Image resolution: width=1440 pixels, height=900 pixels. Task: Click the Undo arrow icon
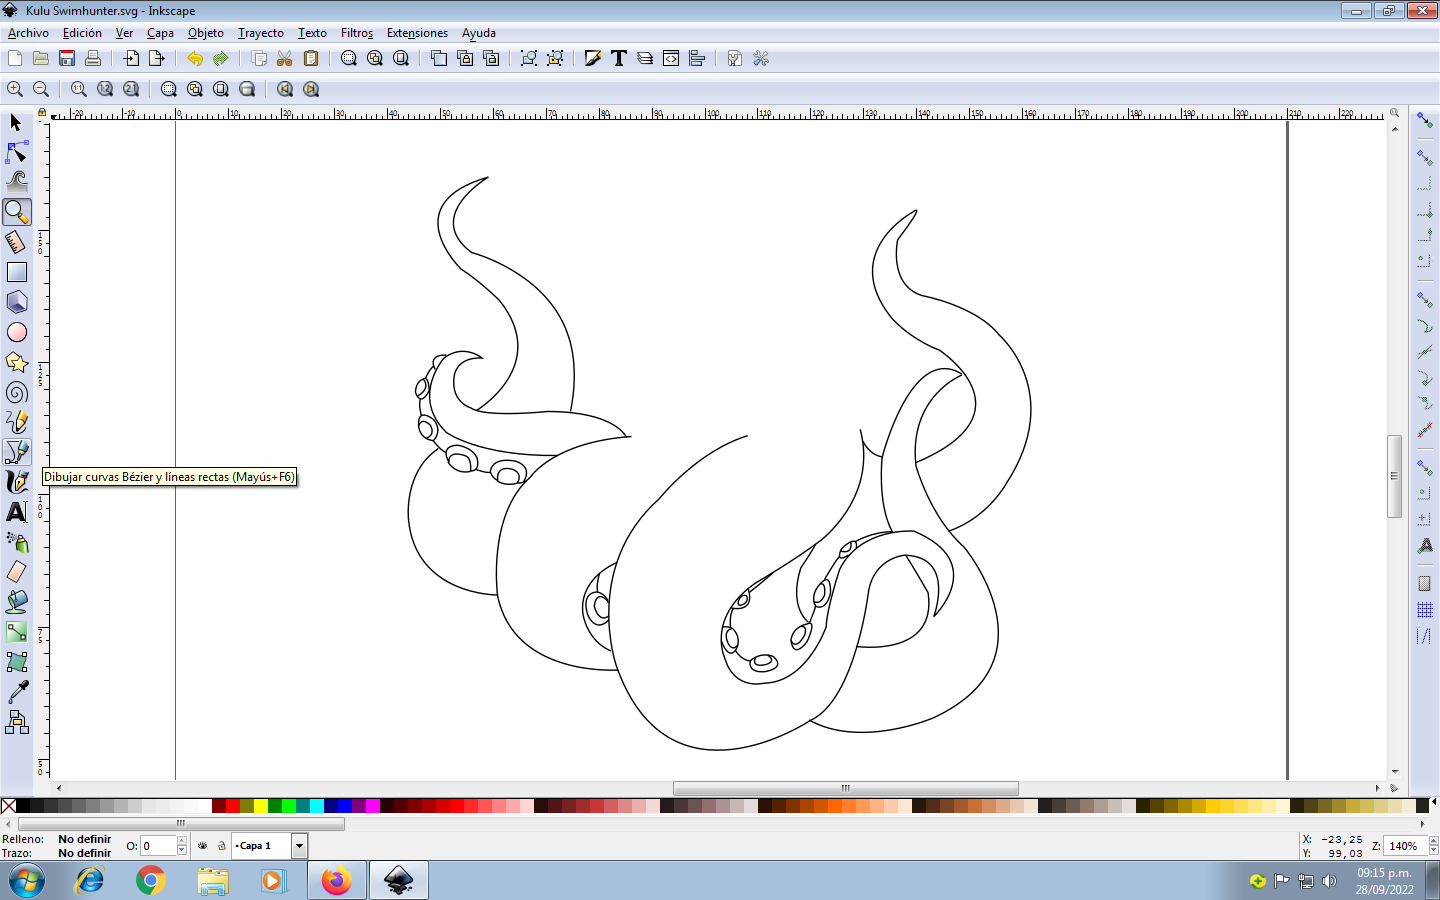pyautogui.click(x=195, y=58)
